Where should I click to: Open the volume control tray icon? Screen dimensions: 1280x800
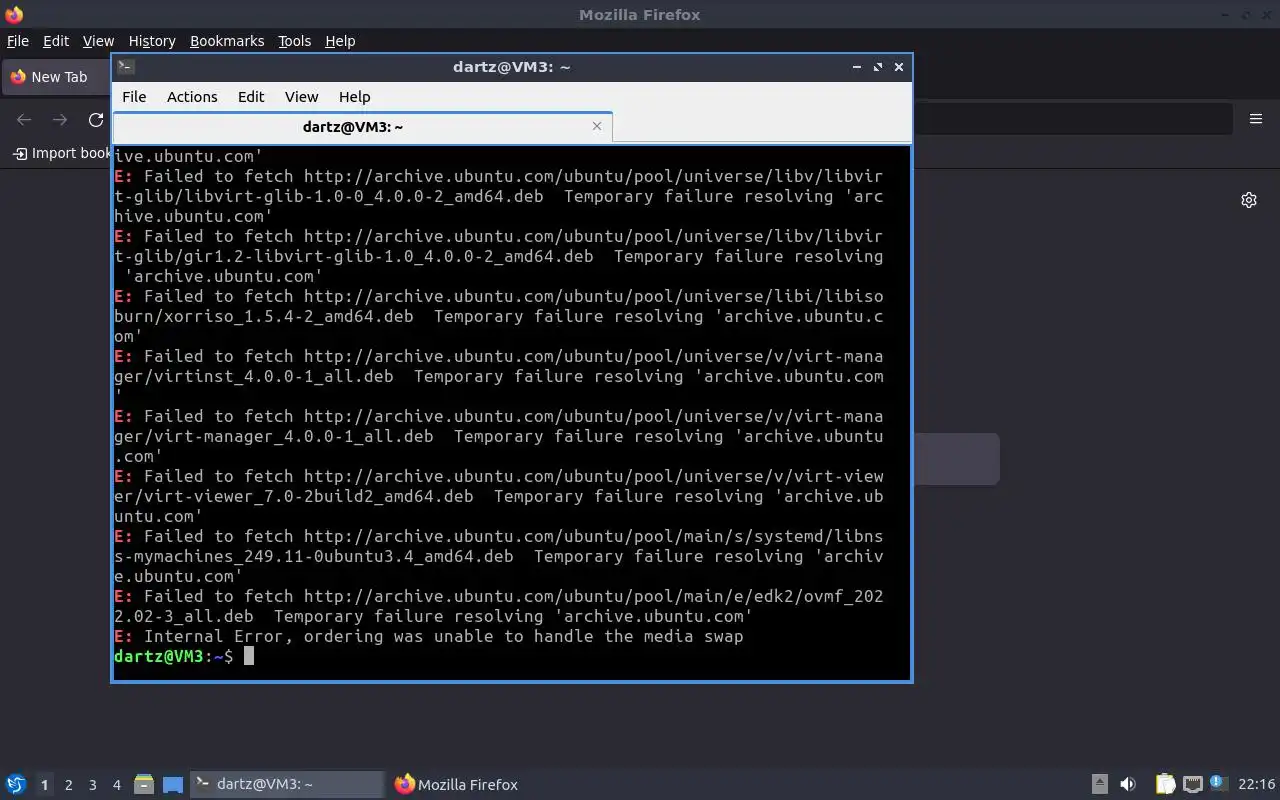(x=1128, y=784)
